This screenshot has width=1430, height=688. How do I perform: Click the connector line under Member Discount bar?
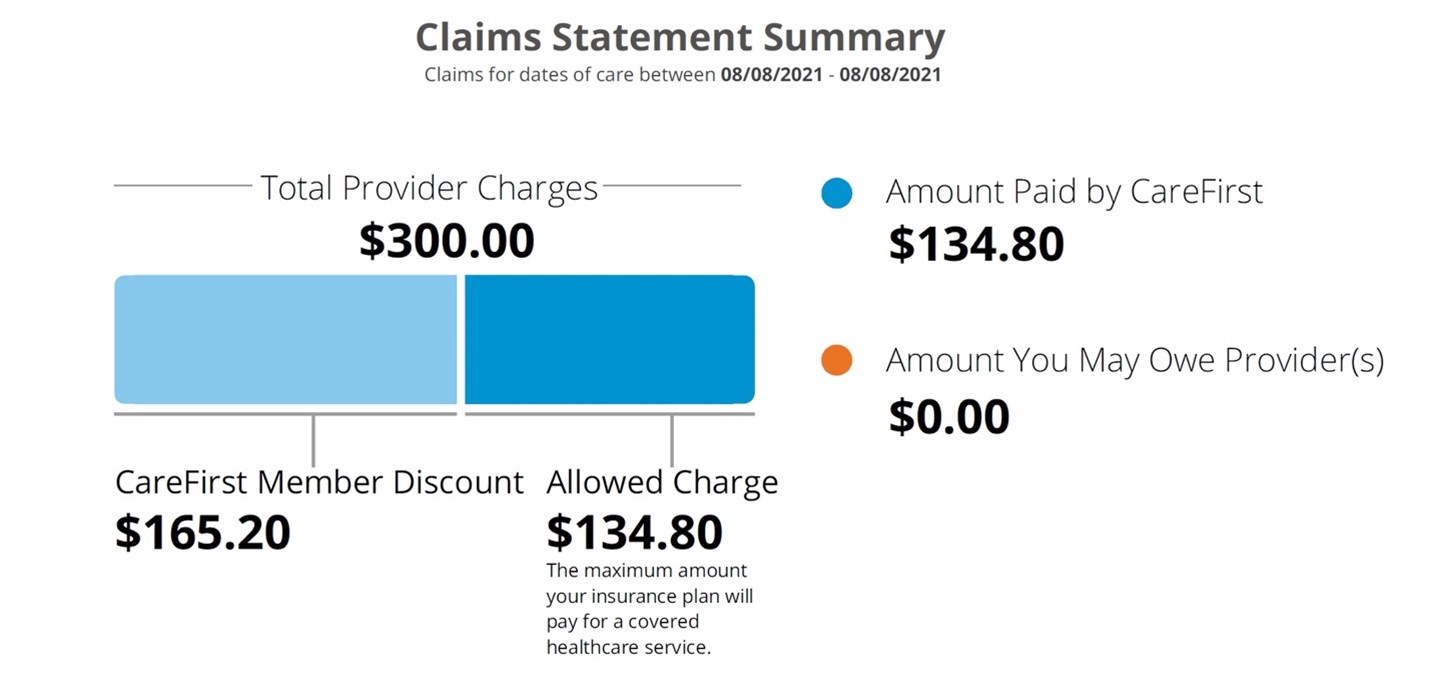[x=313, y=440]
